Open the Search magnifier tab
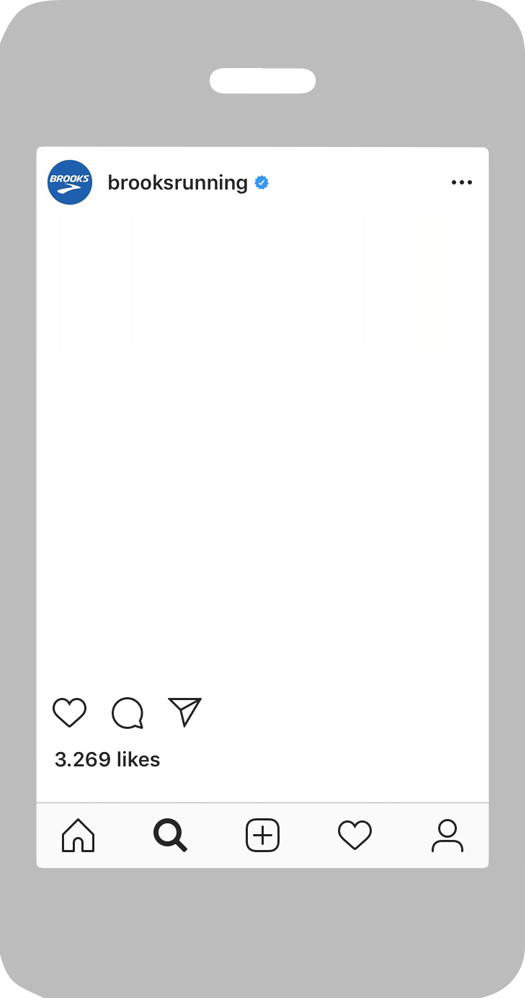This screenshot has height=998, width=525. (x=170, y=835)
